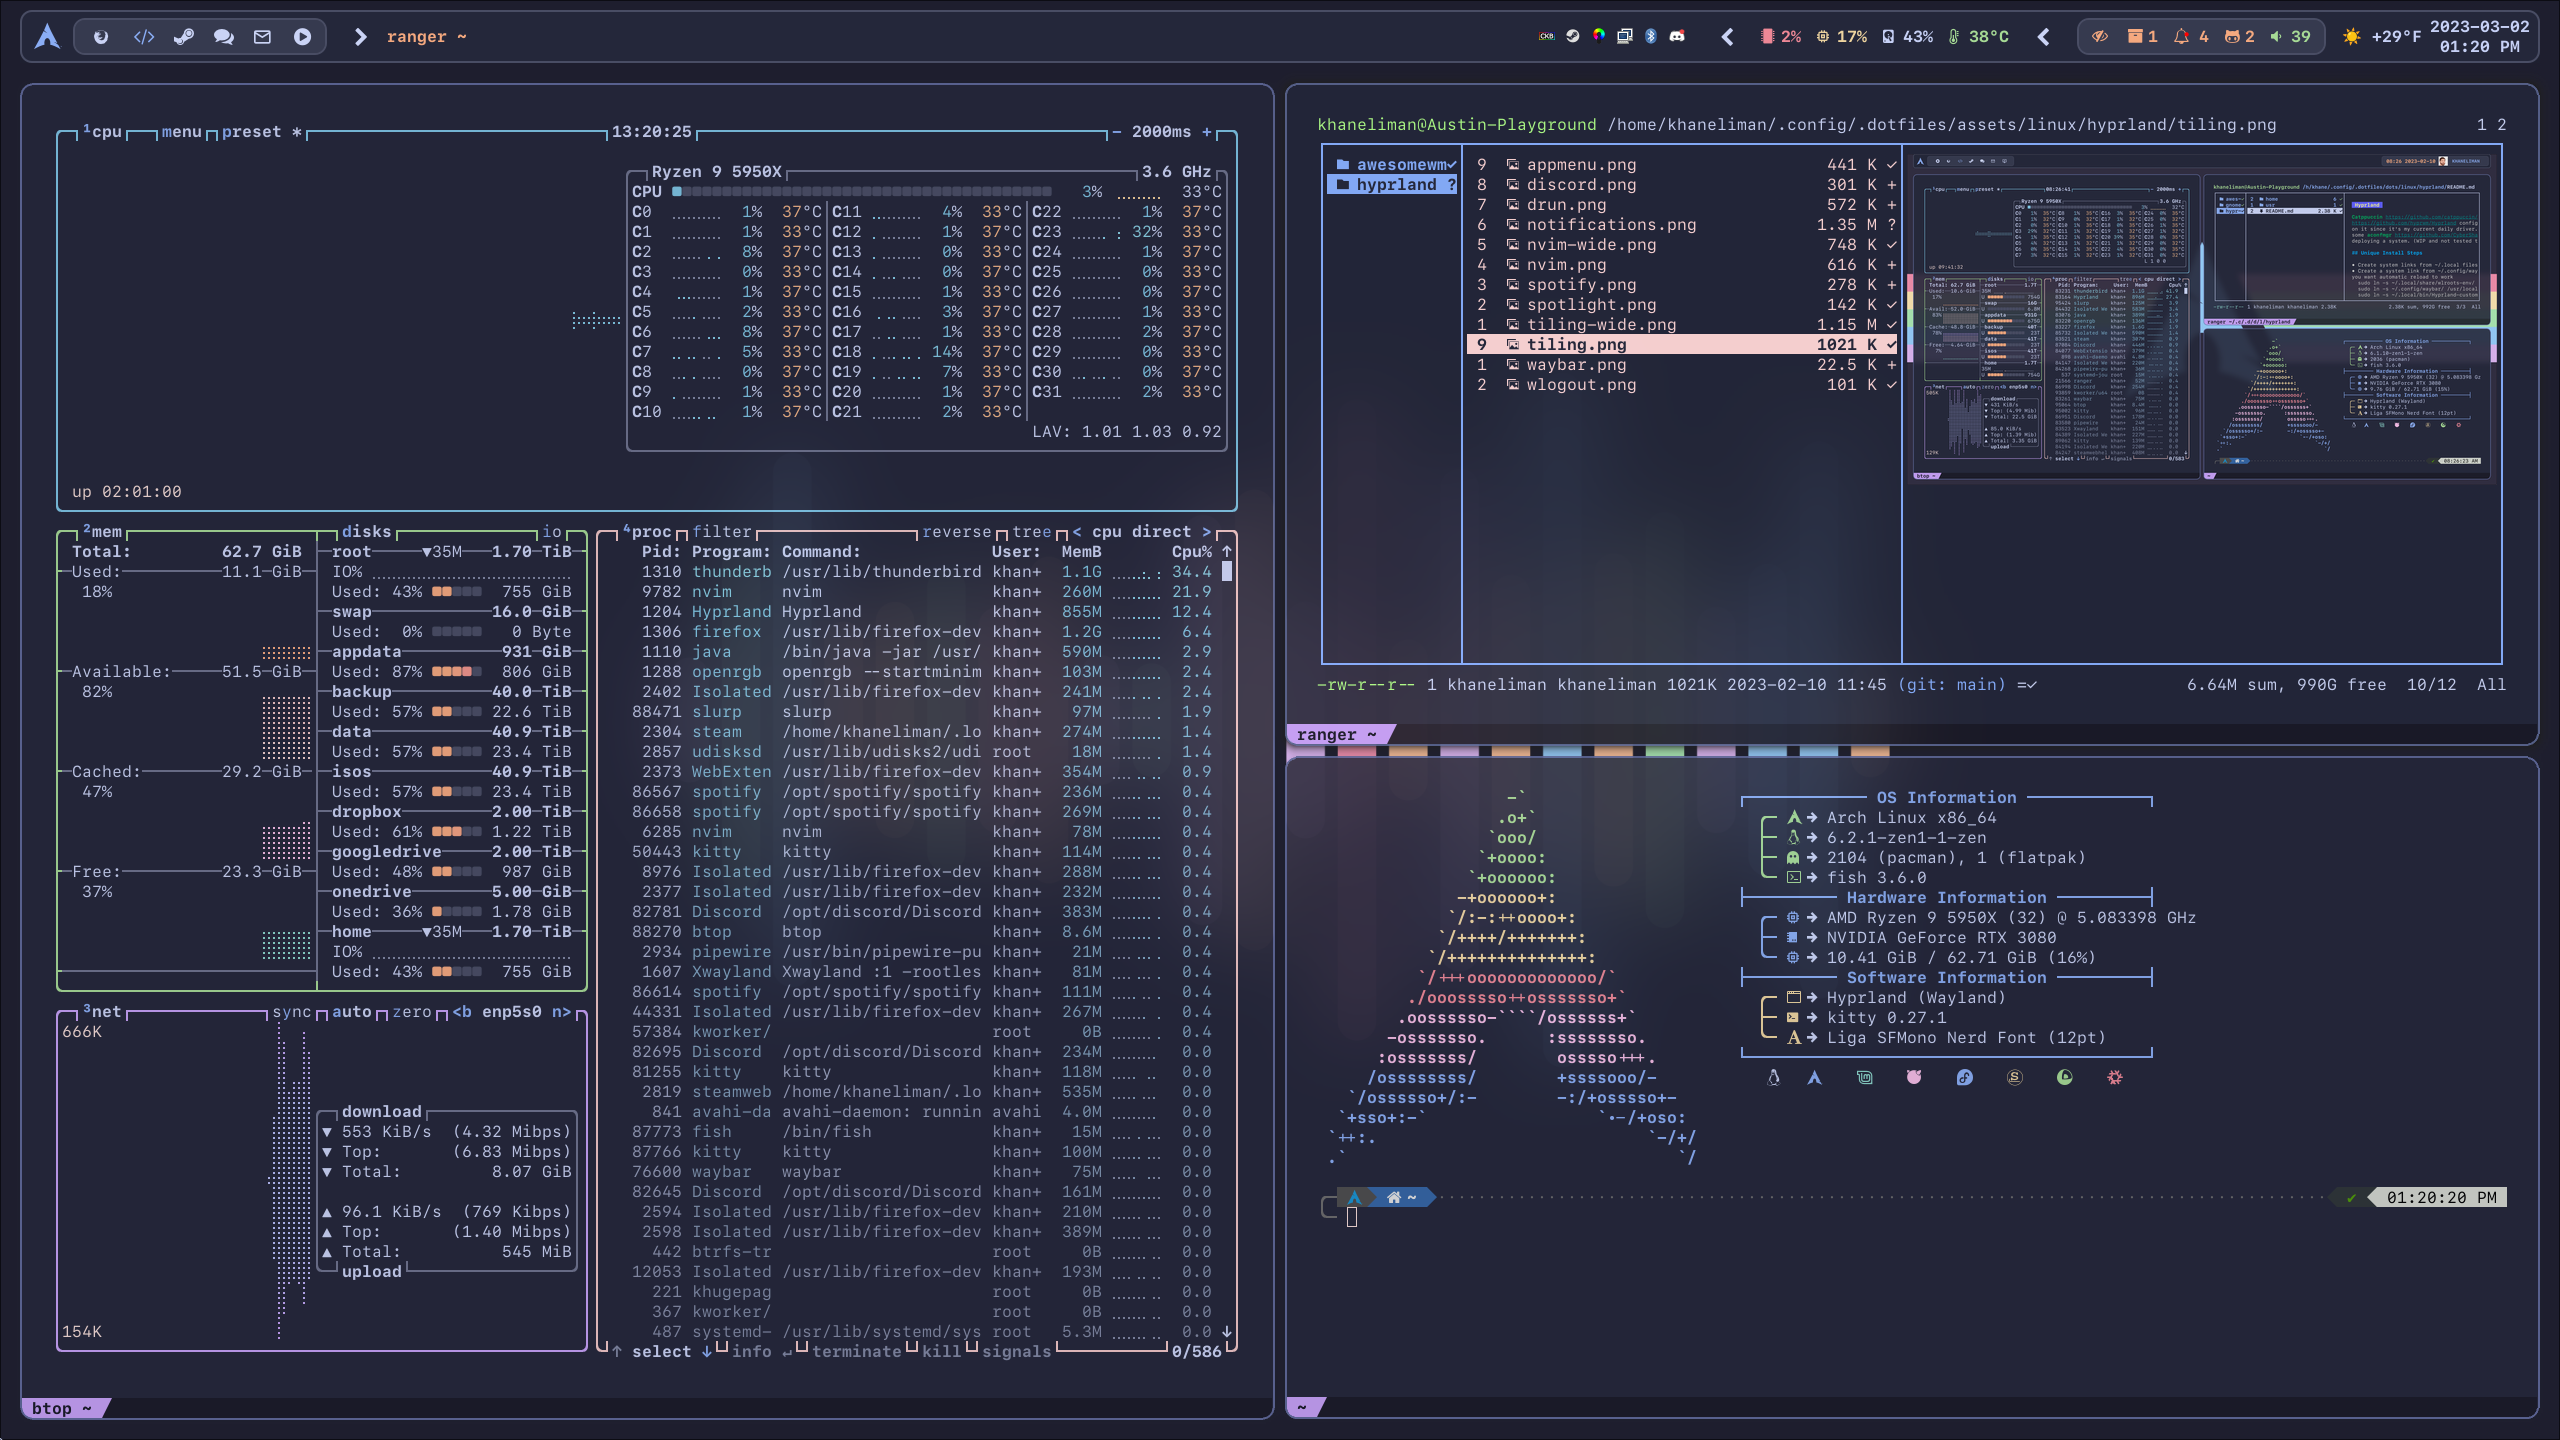Launch Steam from waybar shortcuts
The image size is (2560, 1440).
(184, 37)
